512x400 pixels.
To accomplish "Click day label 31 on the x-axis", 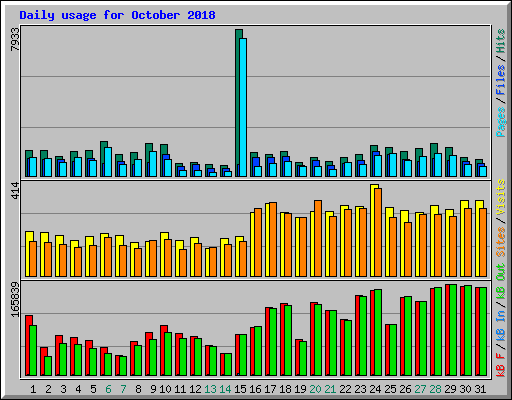I will coord(480,389).
